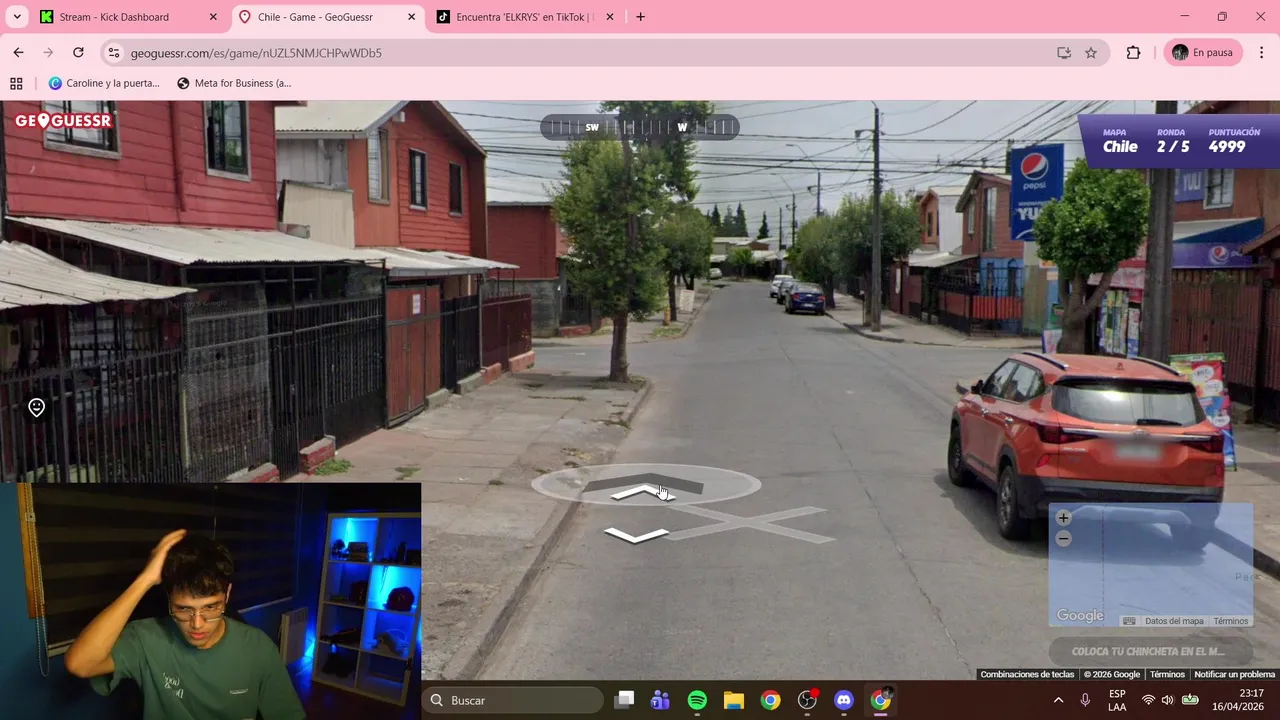Click the Windows taskbar 'Buscar' search box

(x=513, y=700)
